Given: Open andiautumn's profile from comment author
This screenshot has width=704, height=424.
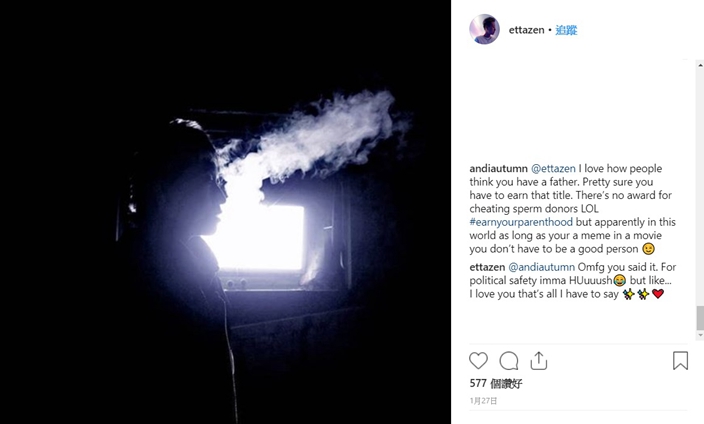Looking at the screenshot, I should point(498,168).
